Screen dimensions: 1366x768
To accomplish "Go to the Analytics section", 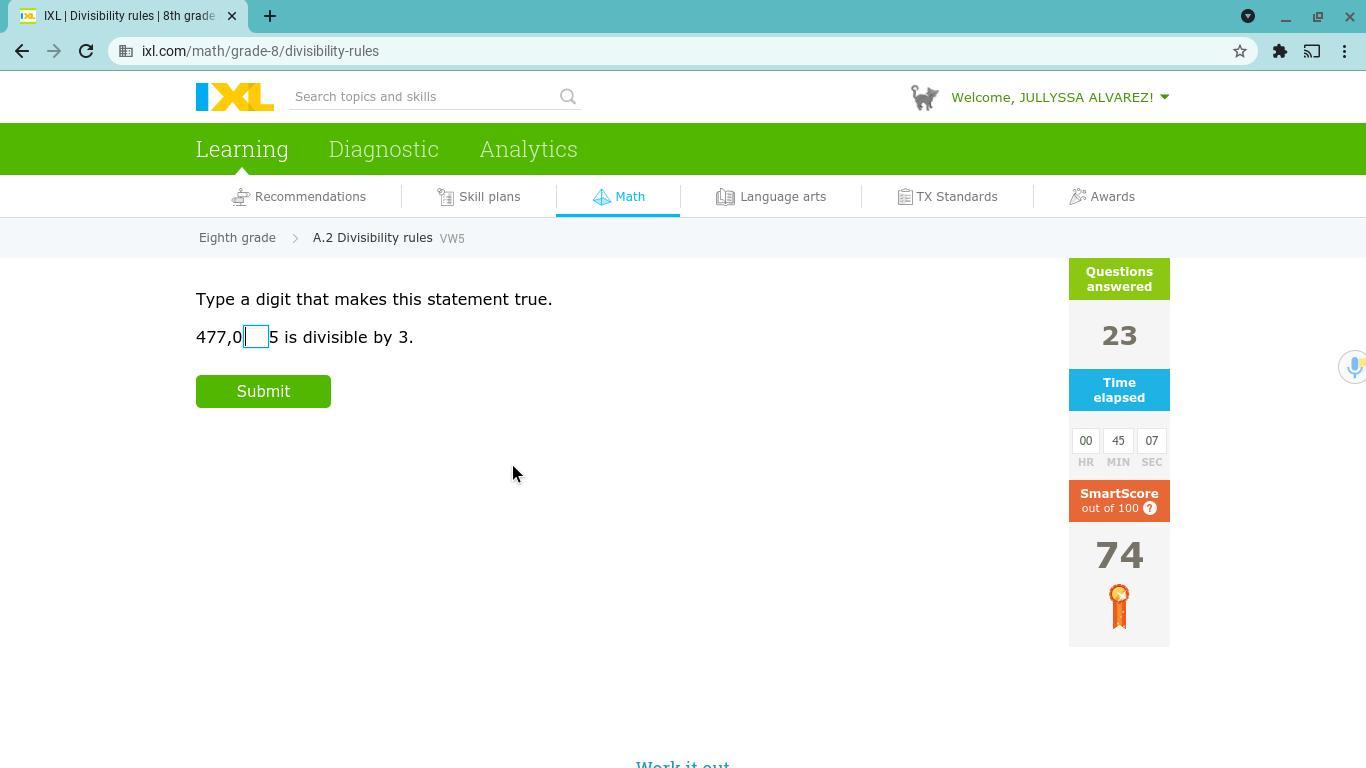I will (529, 149).
